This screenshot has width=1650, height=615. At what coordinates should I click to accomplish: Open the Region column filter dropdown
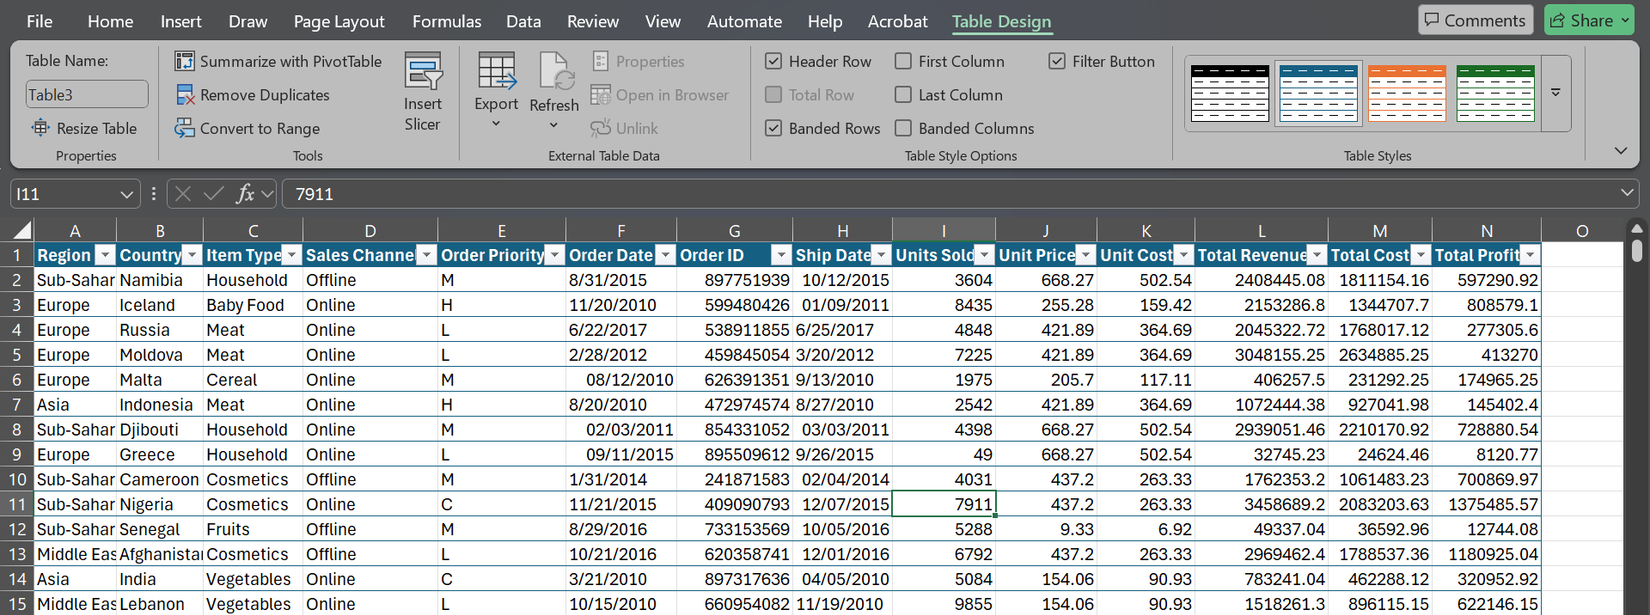tap(104, 255)
